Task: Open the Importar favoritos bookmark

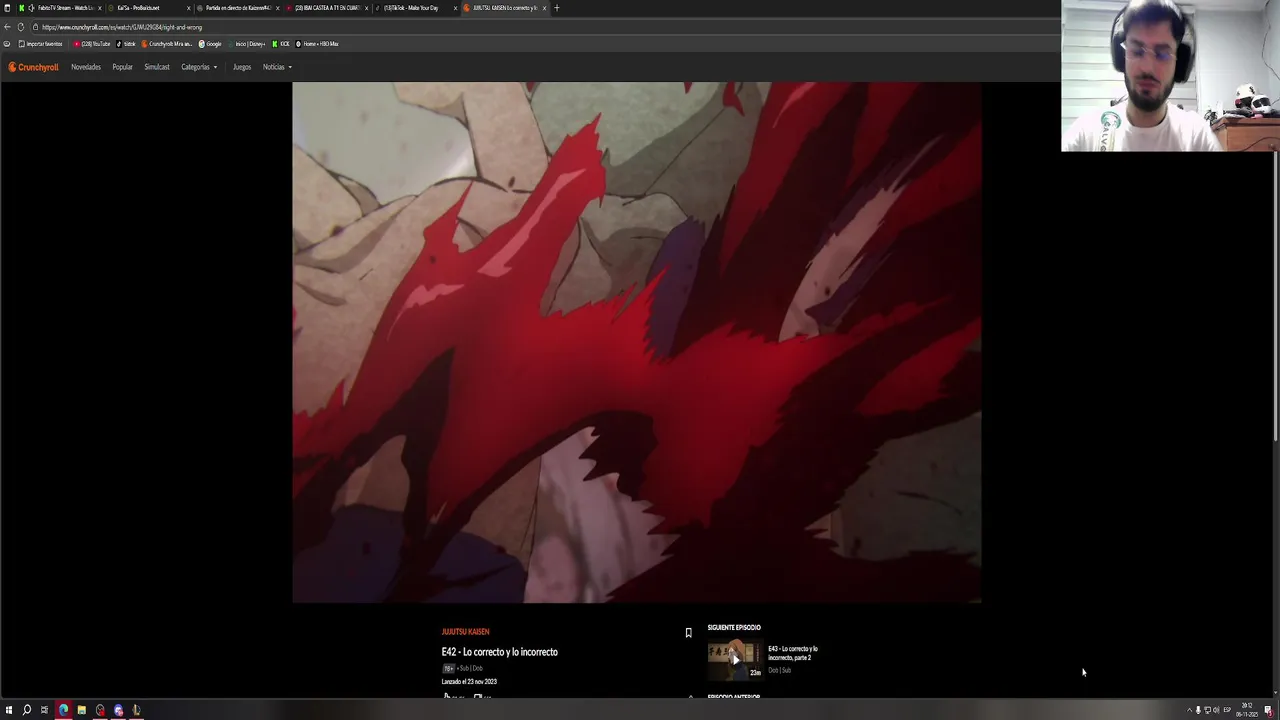Action: 40,44
